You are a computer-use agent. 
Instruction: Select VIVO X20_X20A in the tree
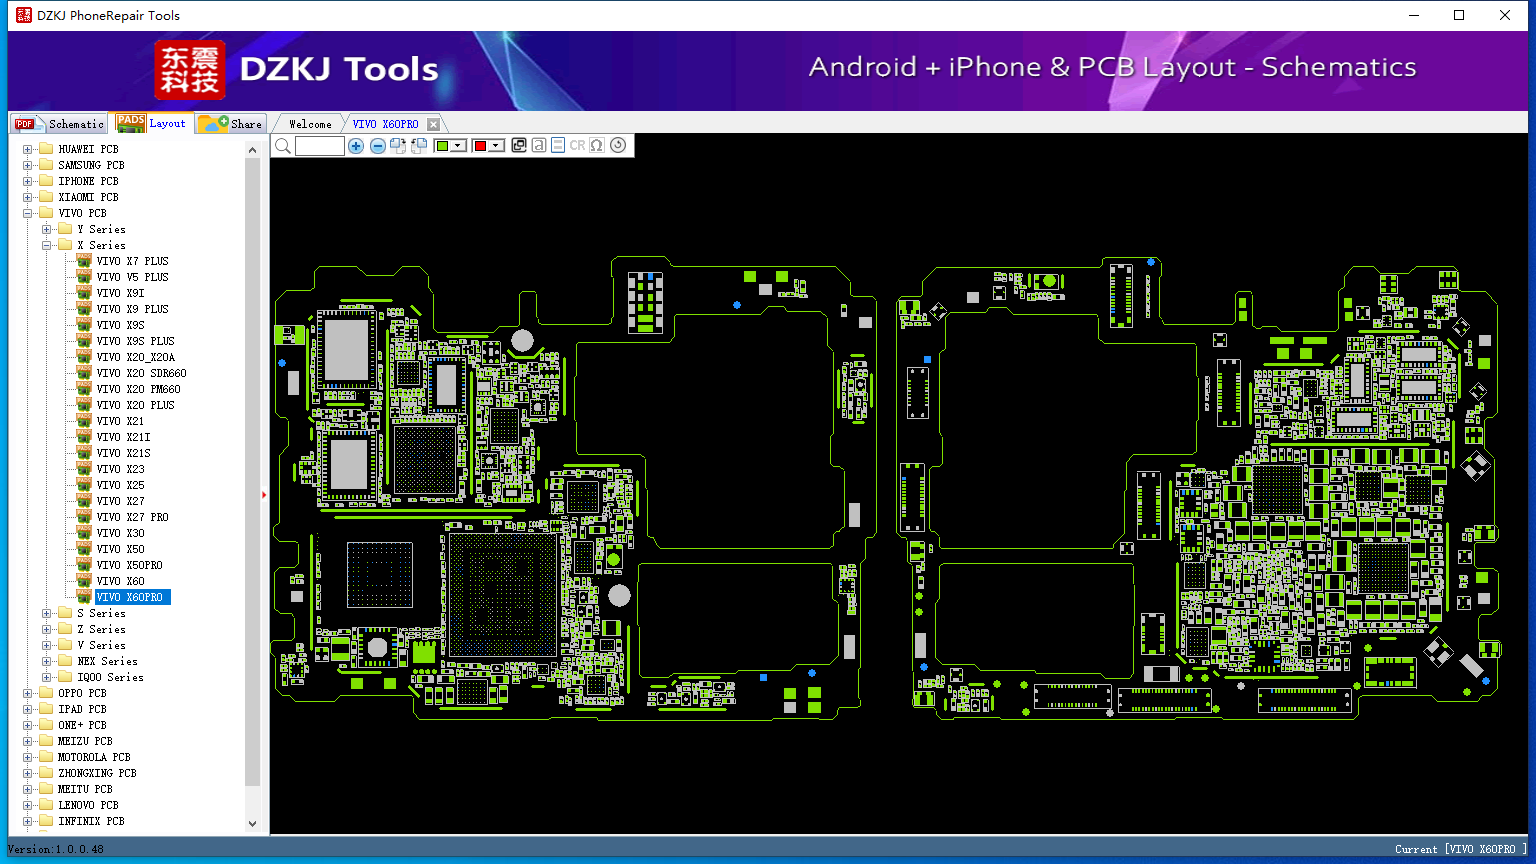tap(135, 357)
